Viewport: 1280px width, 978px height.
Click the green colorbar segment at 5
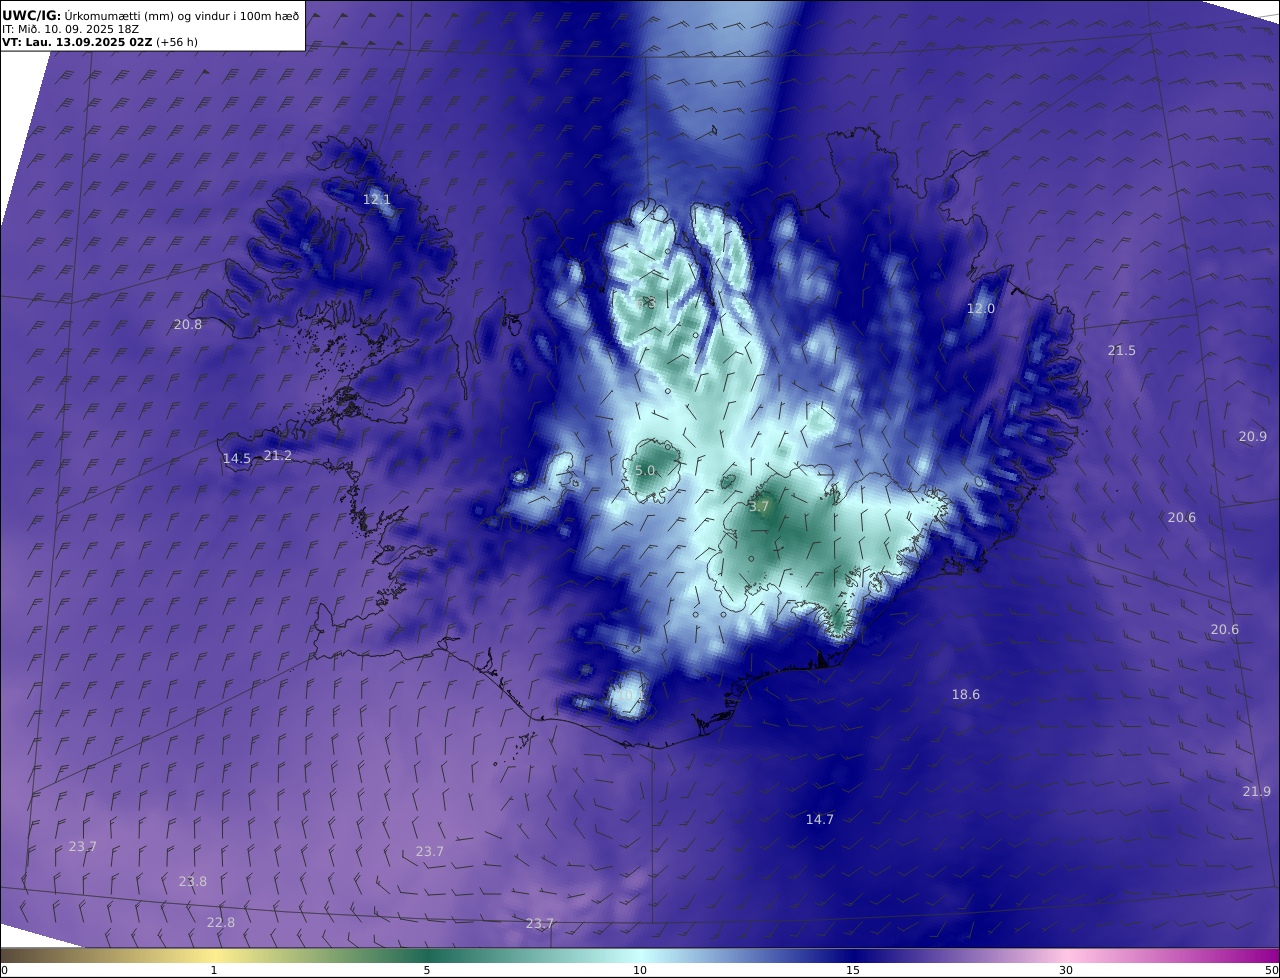click(427, 955)
